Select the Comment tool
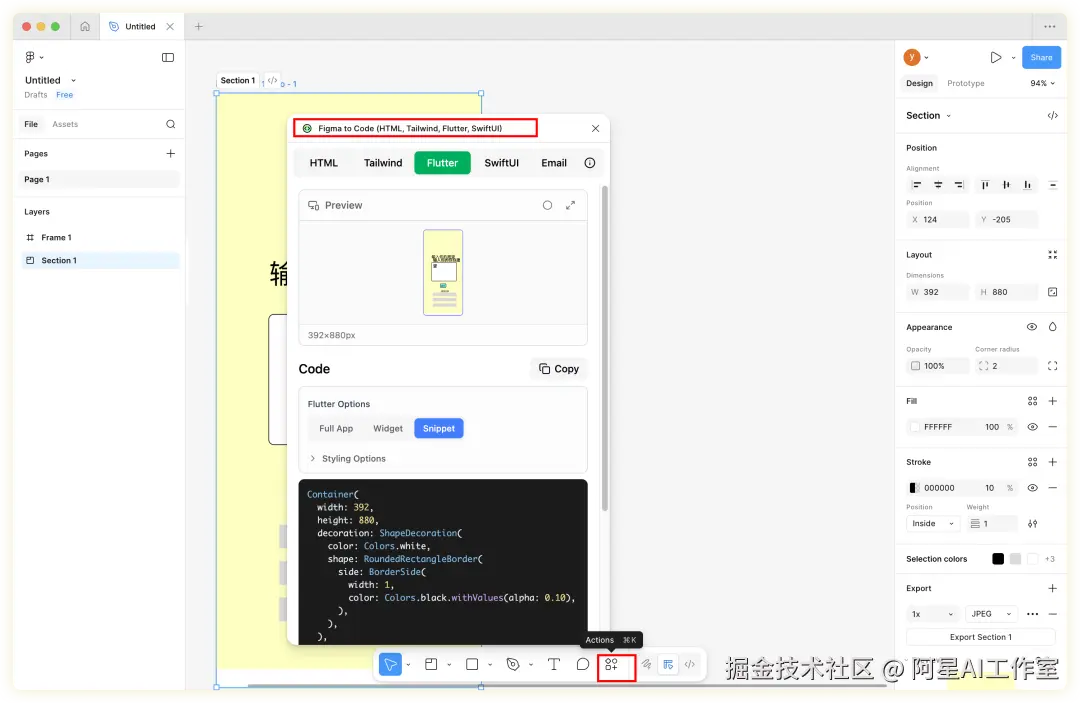Screen dimensions: 1080x703 click(583, 664)
